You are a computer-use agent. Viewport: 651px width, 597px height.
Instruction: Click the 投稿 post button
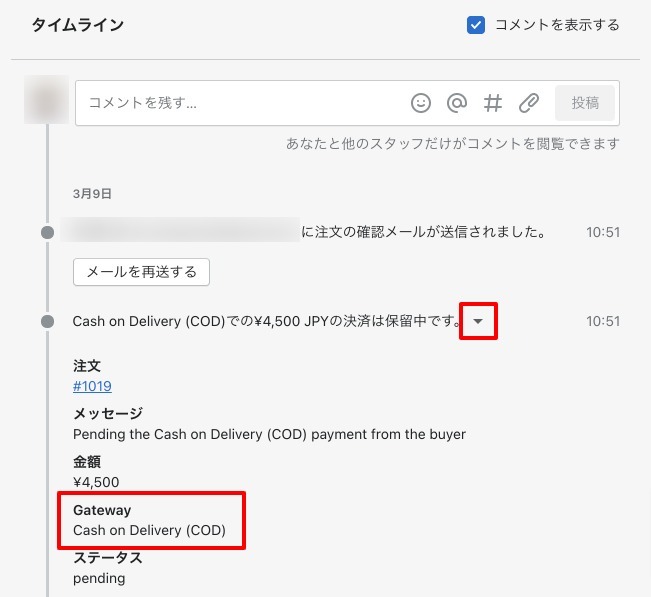pos(585,103)
